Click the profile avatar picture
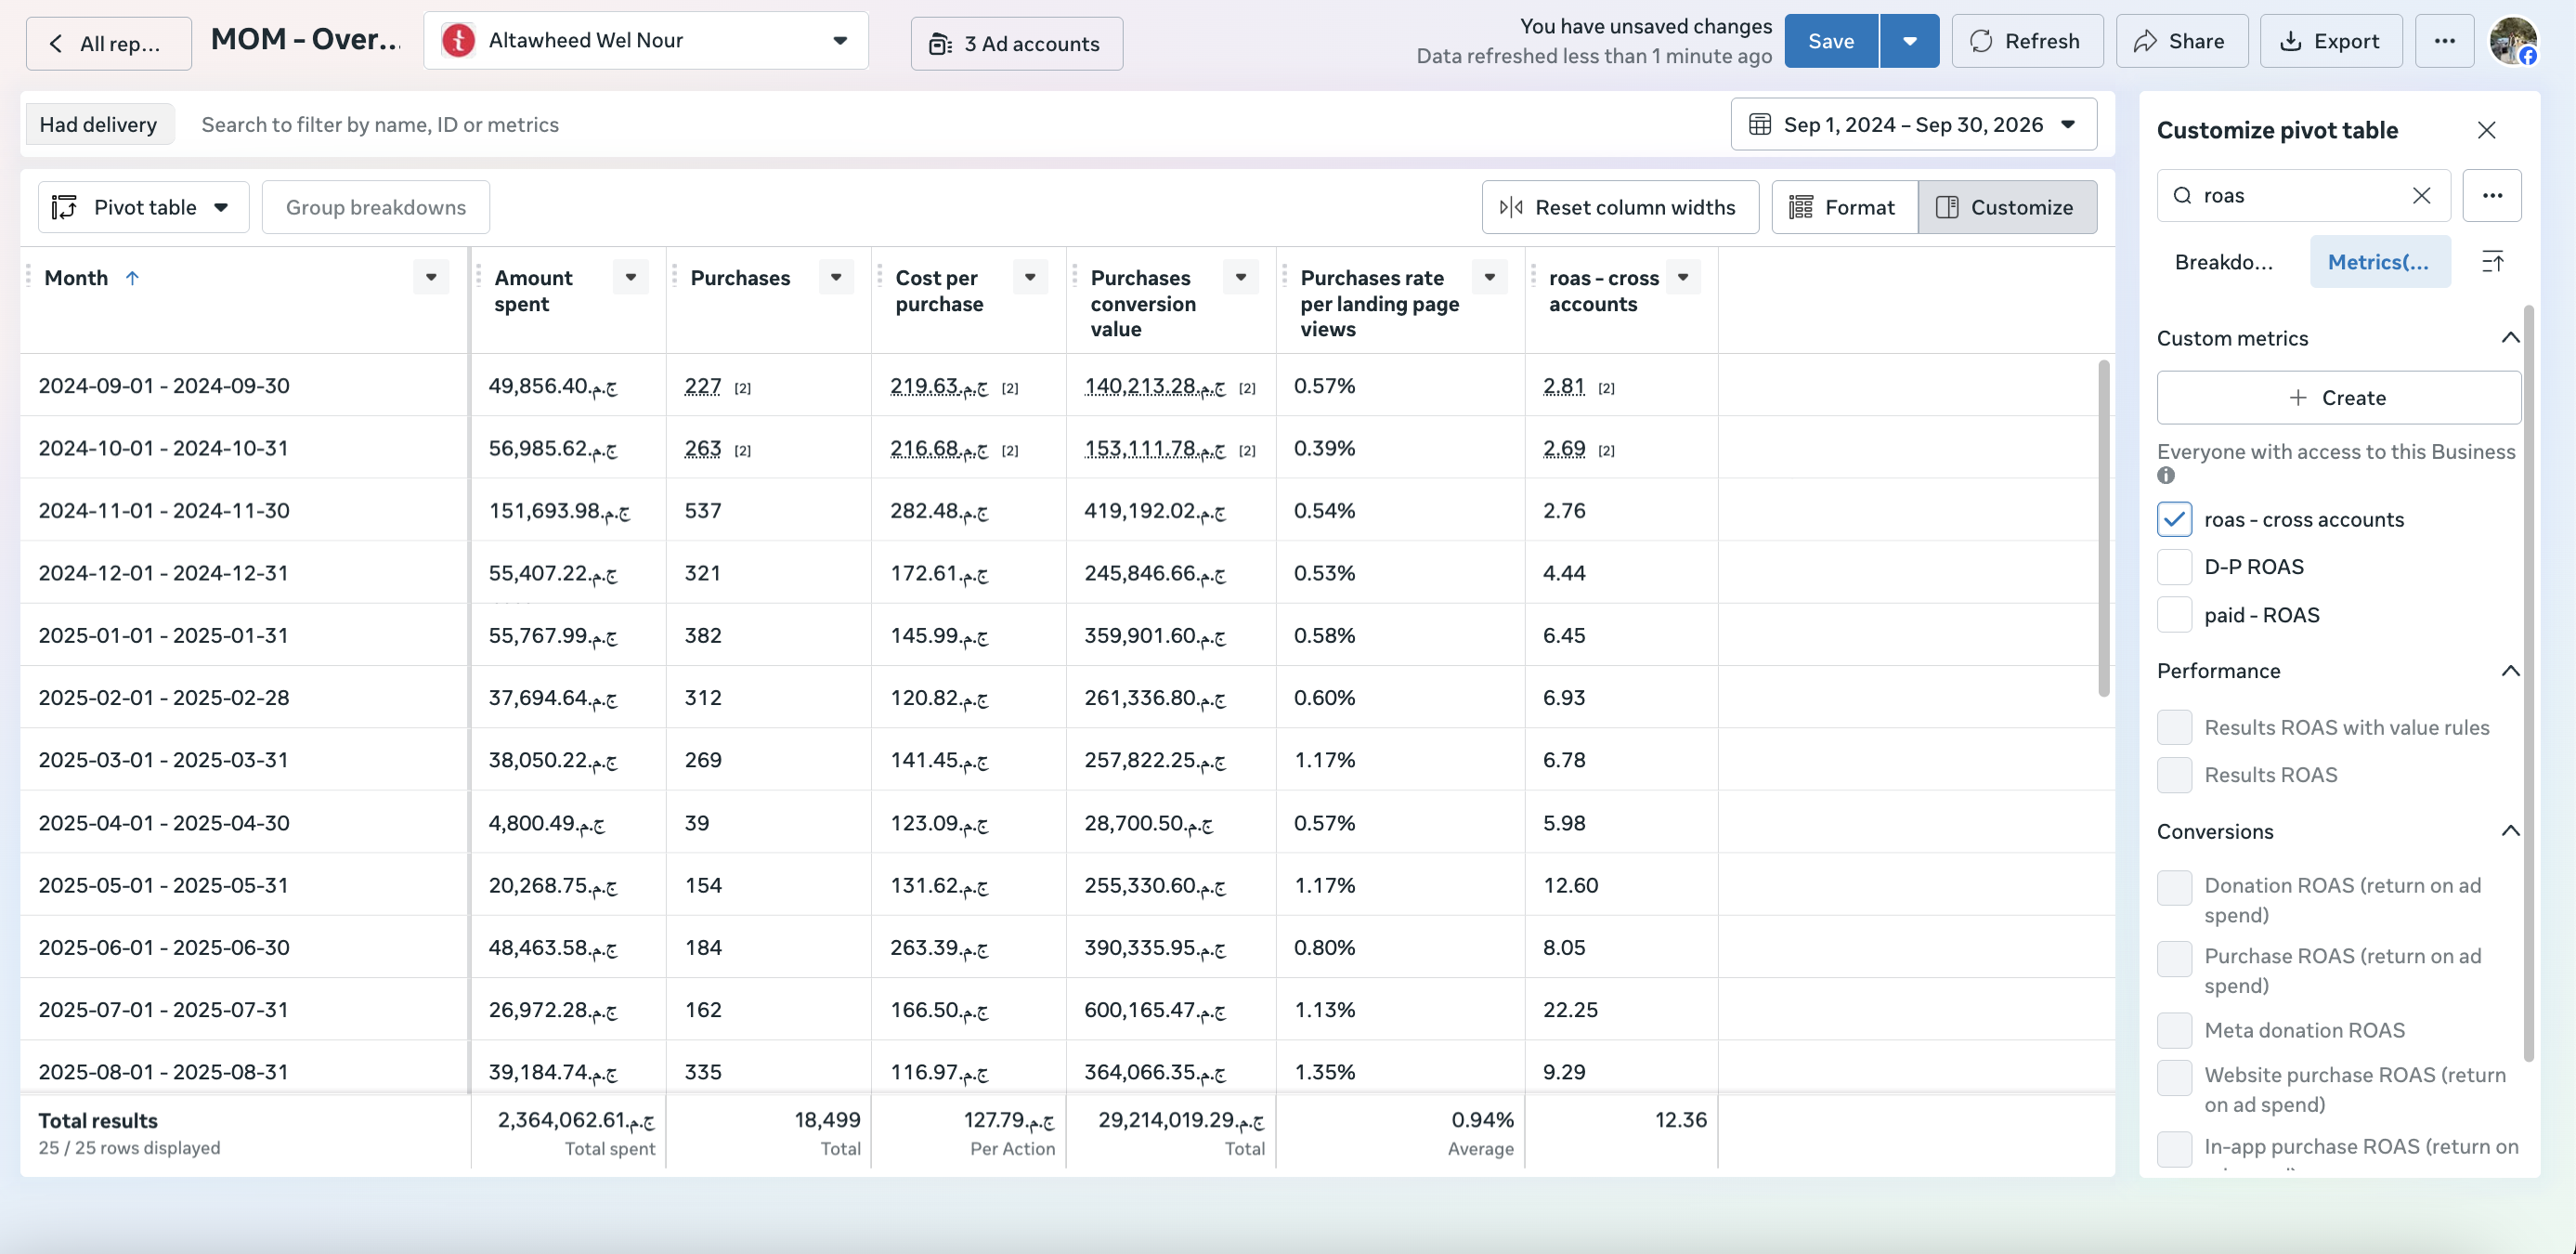This screenshot has width=2576, height=1254. point(2513,40)
